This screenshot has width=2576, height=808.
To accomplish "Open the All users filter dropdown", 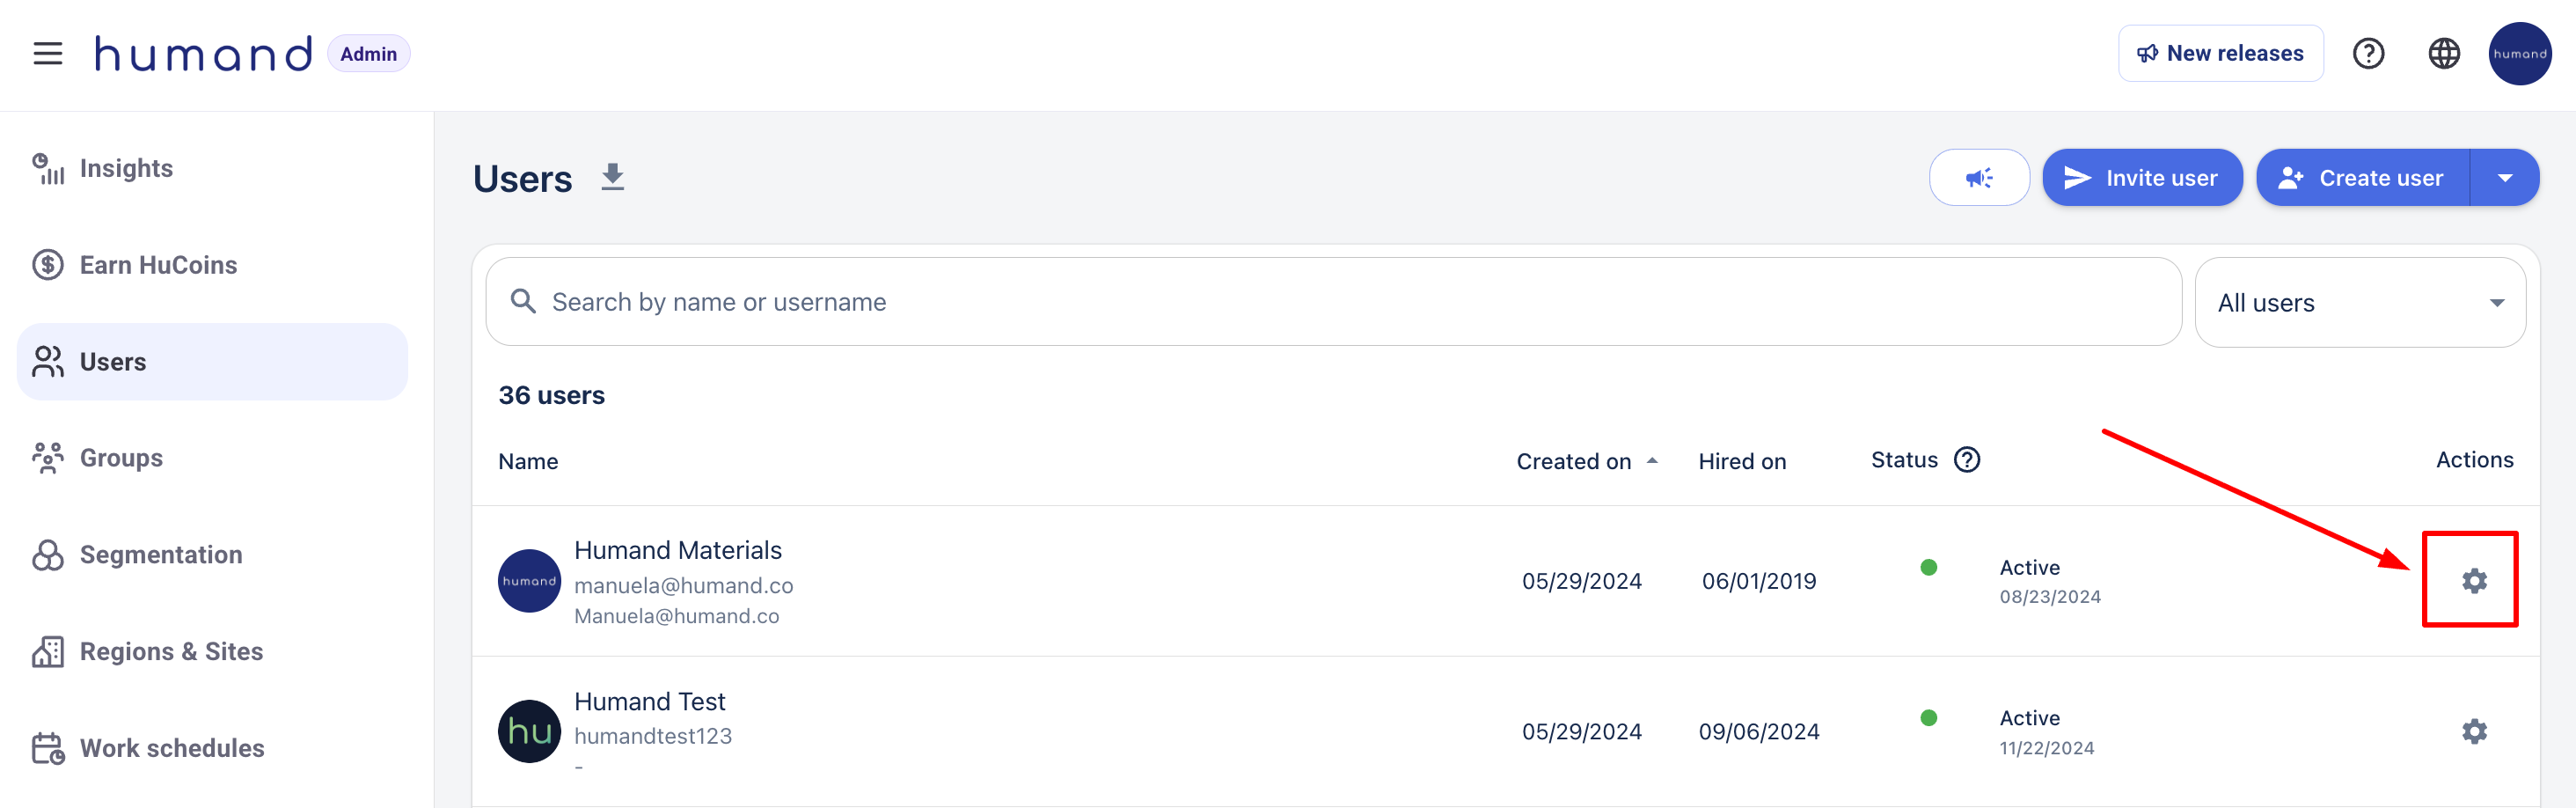I will click(x=2359, y=303).
